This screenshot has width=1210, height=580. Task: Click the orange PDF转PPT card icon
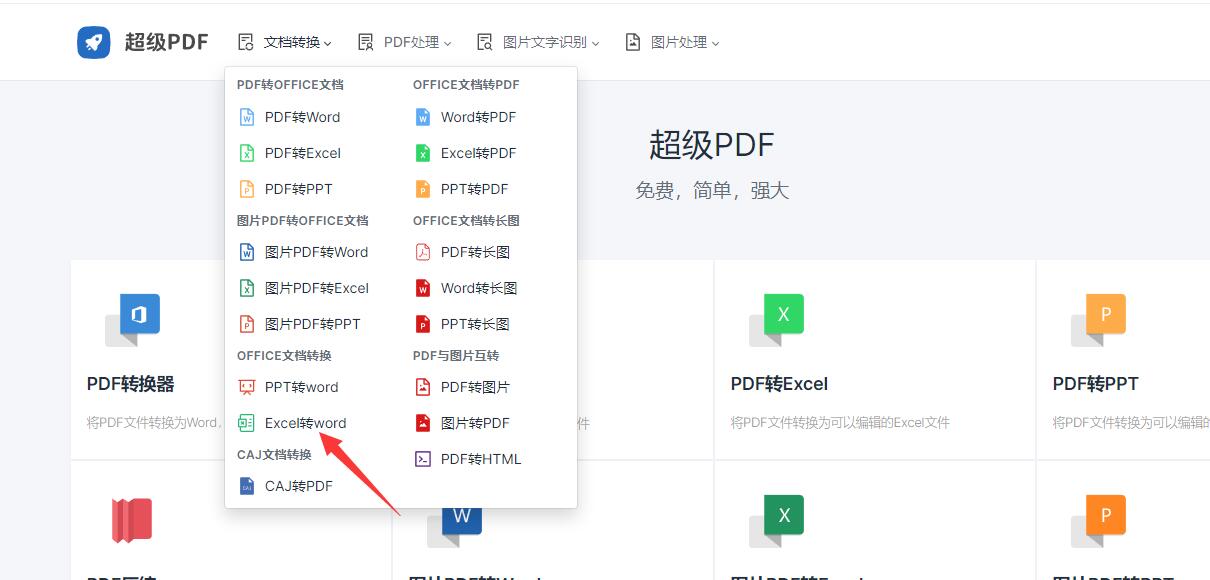[x=1099, y=320]
